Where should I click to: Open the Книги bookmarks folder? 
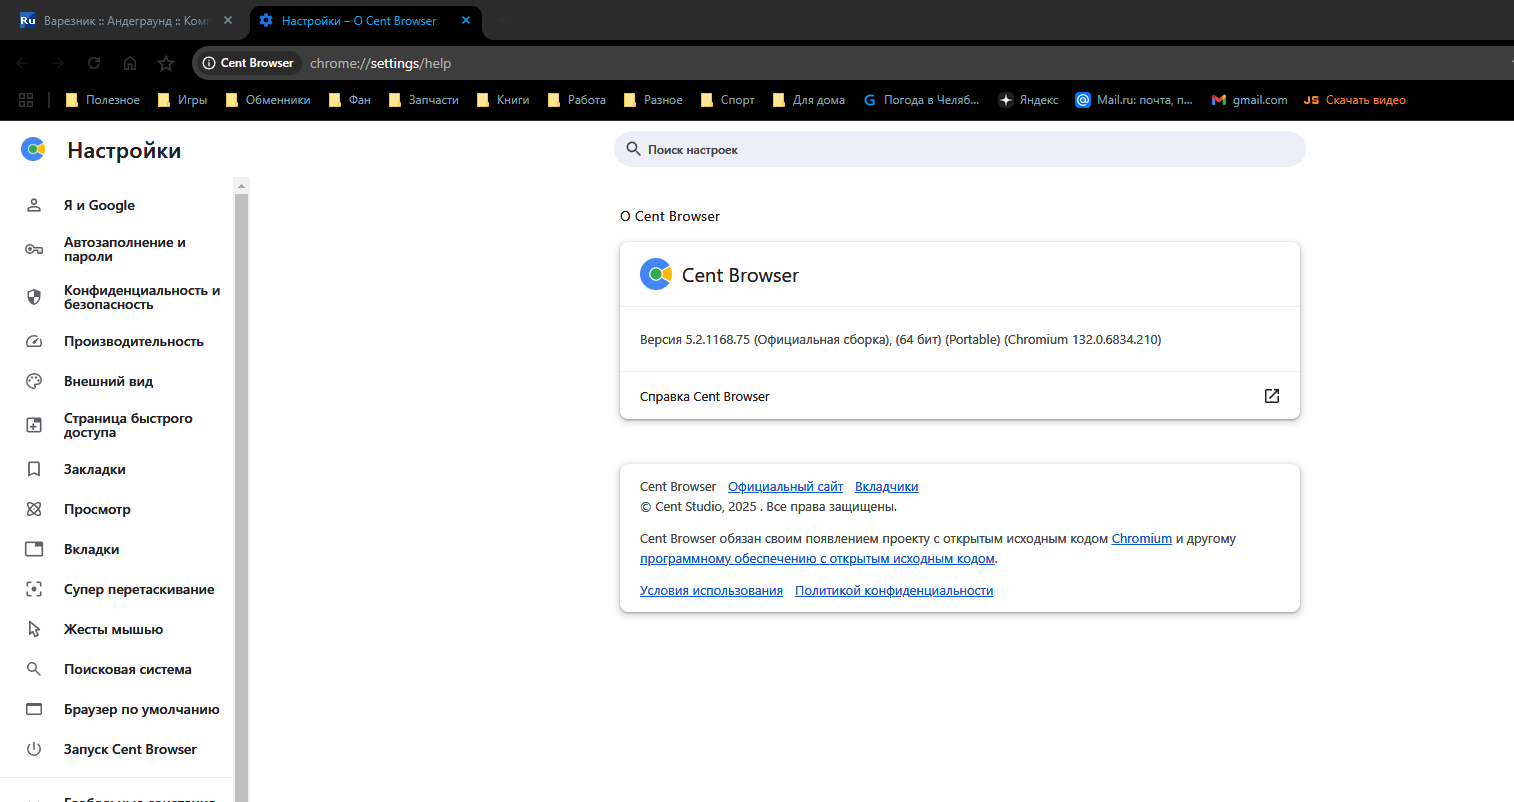coord(503,100)
